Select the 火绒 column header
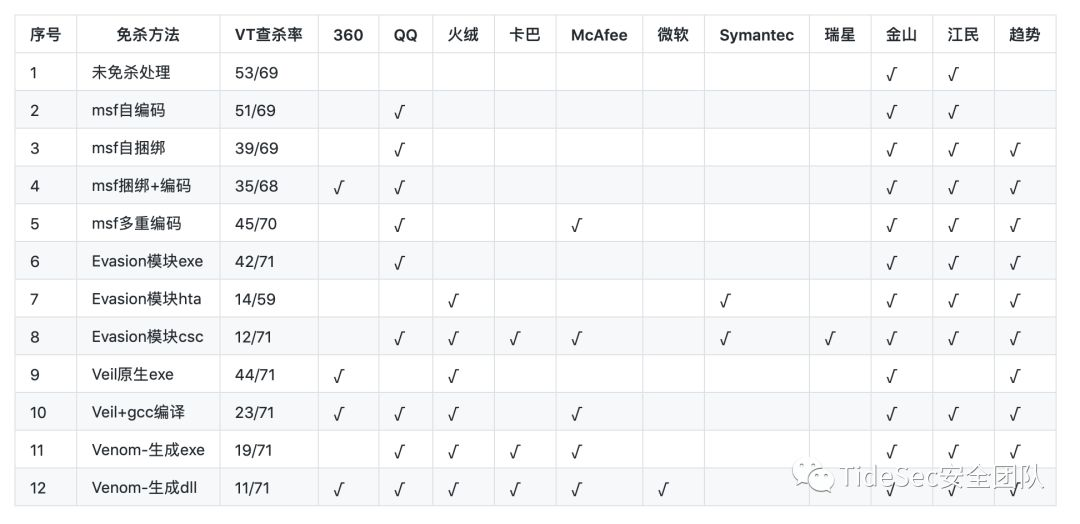This screenshot has width=1080, height=524. click(462, 35)
